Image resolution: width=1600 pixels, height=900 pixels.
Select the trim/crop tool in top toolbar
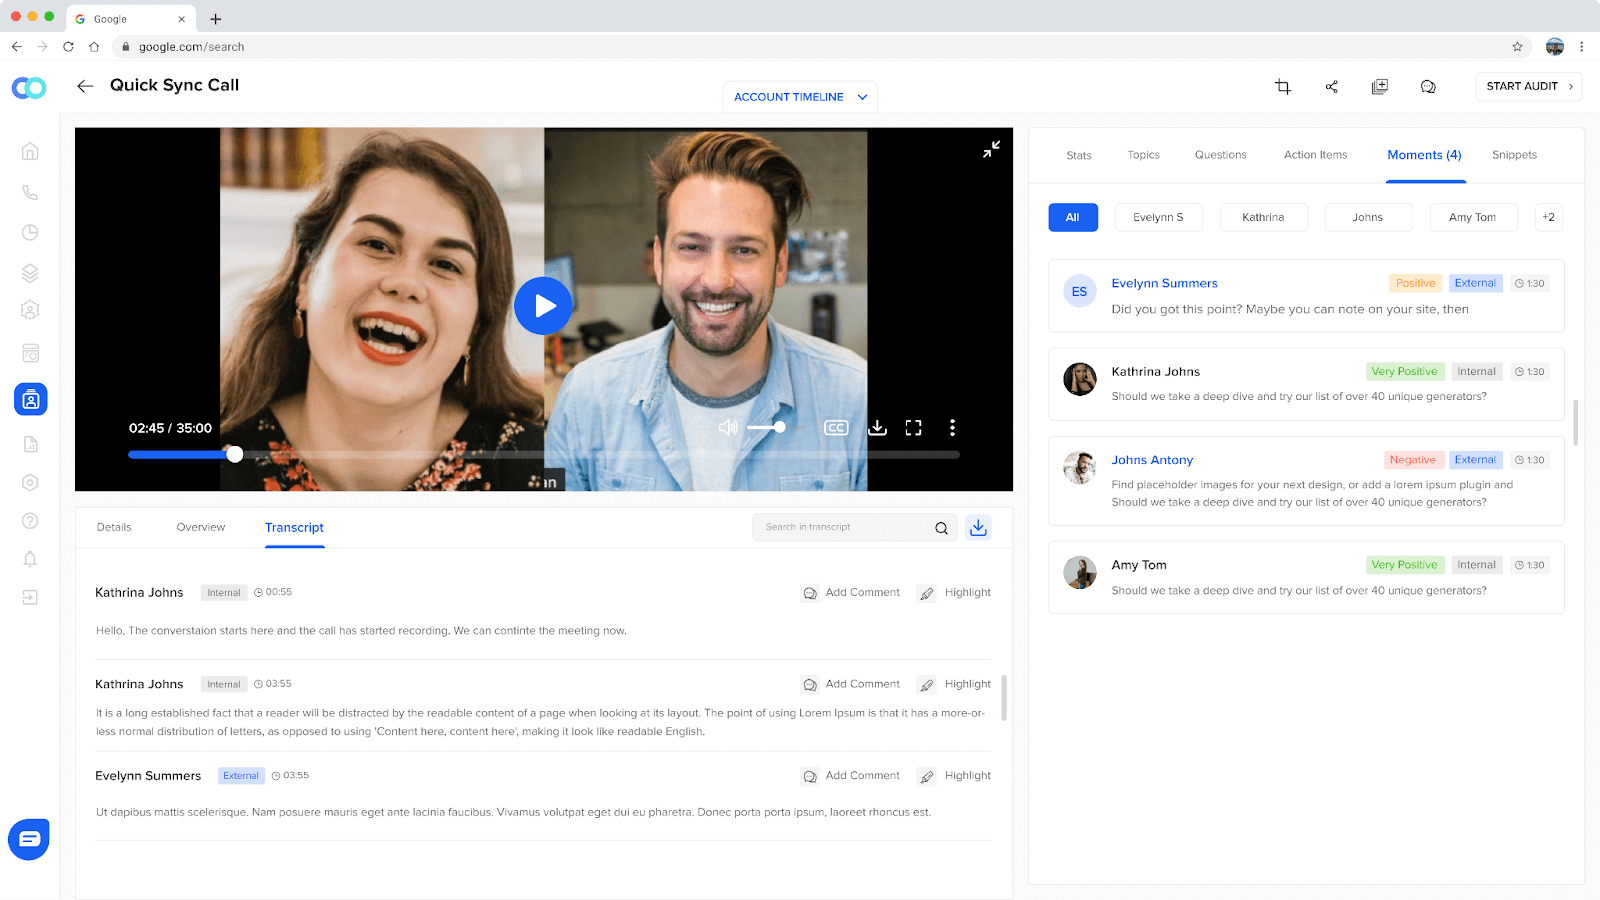point(1282,87)
